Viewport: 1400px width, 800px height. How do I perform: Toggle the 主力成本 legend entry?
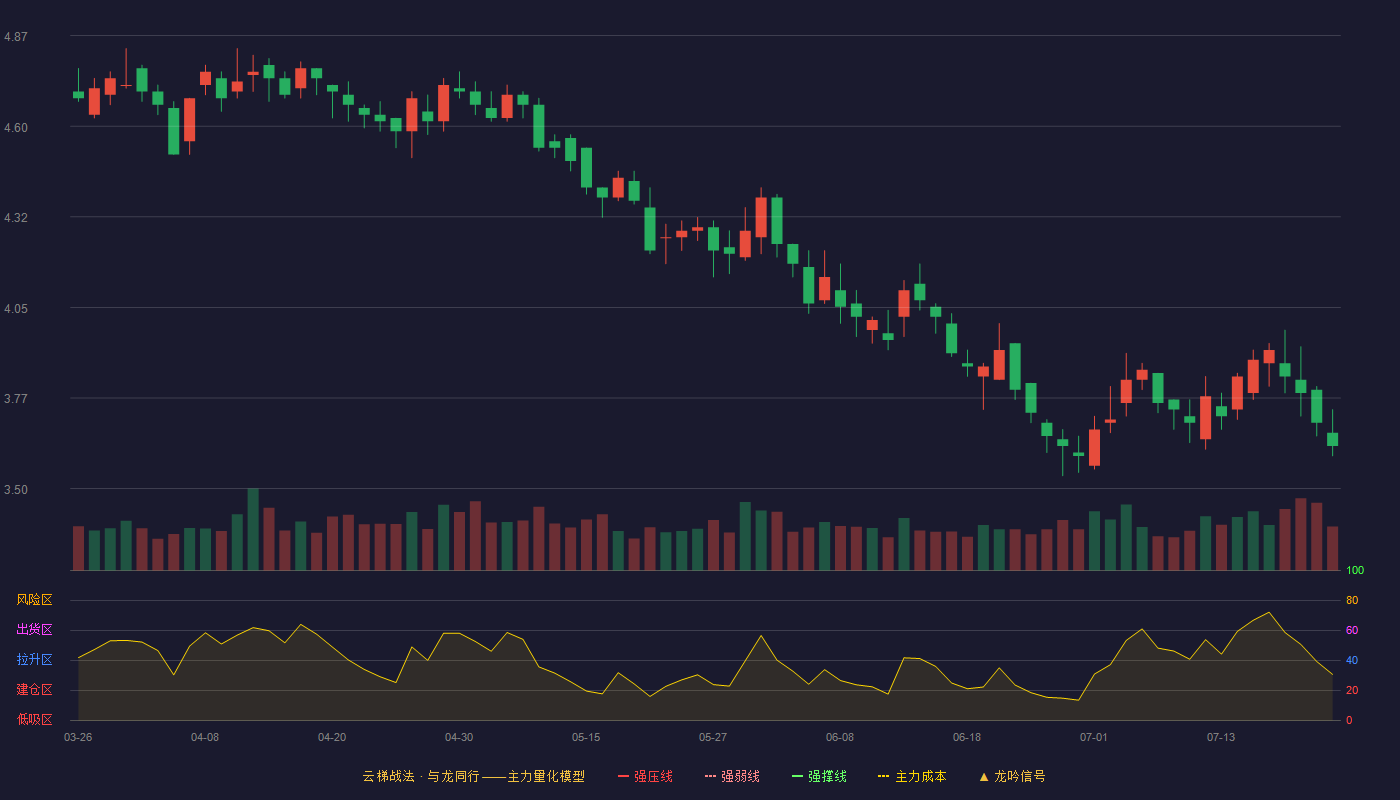click(912, 776)
